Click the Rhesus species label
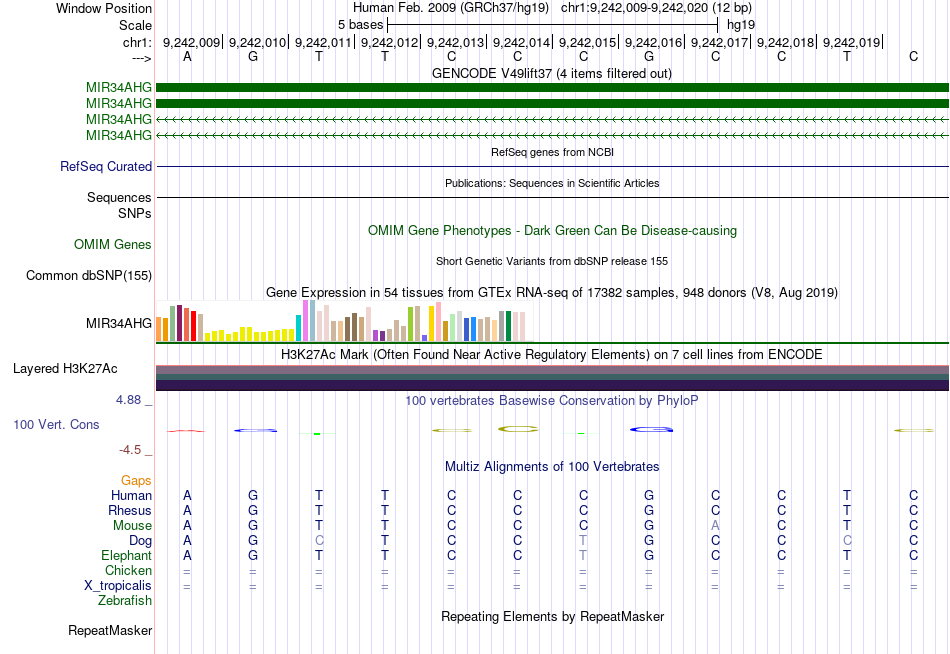 (130, 510)
